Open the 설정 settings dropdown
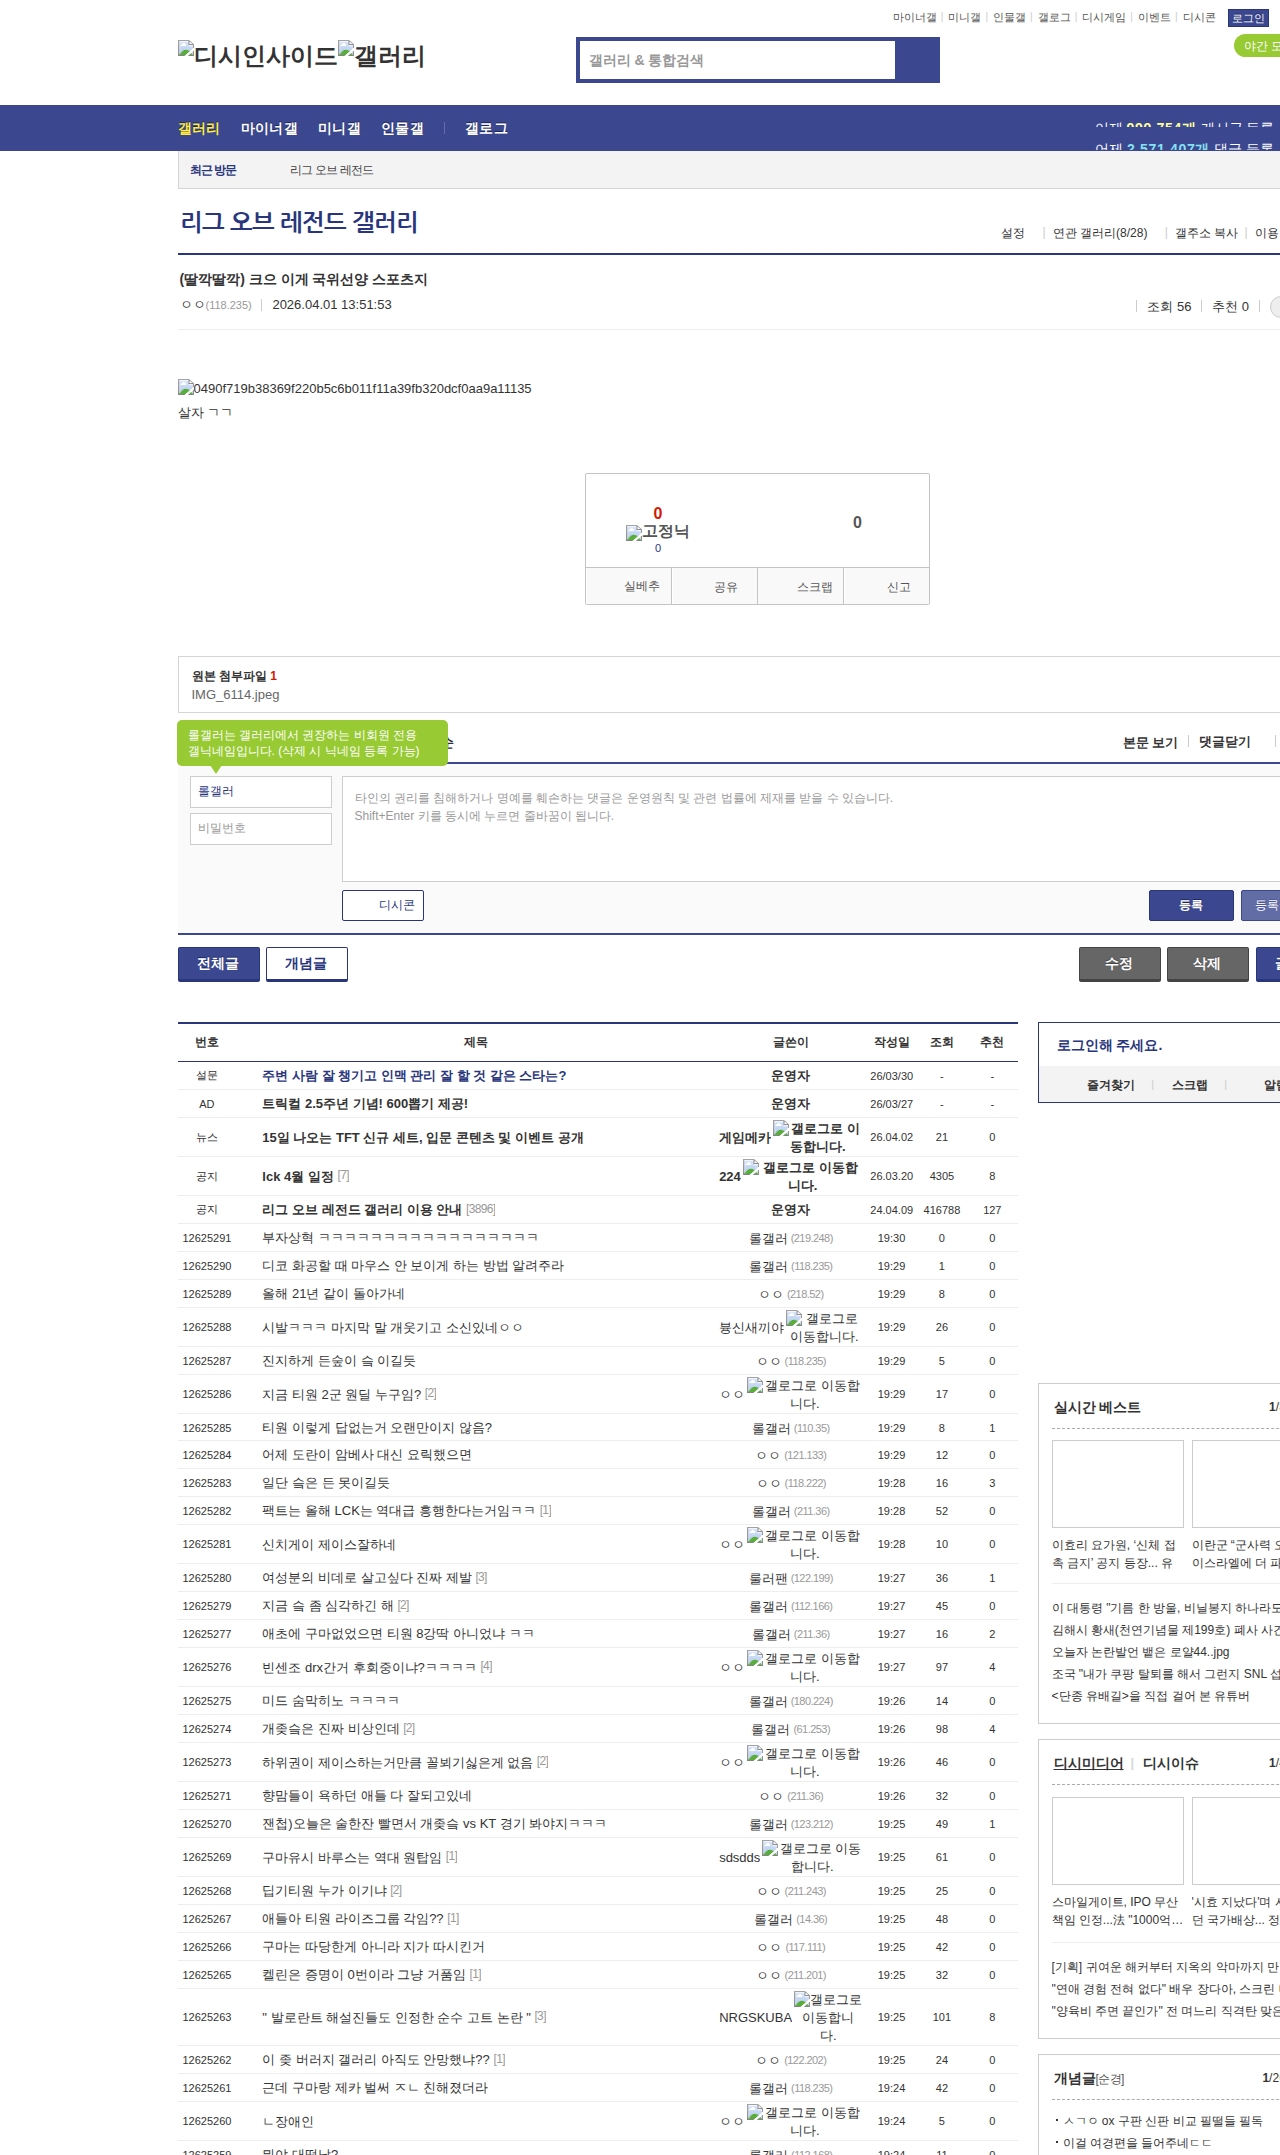Screen dimensions: 1280x2155 [1012, 233]
